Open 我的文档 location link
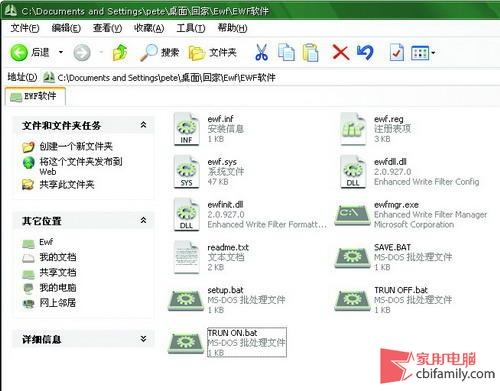 (58, 257)
